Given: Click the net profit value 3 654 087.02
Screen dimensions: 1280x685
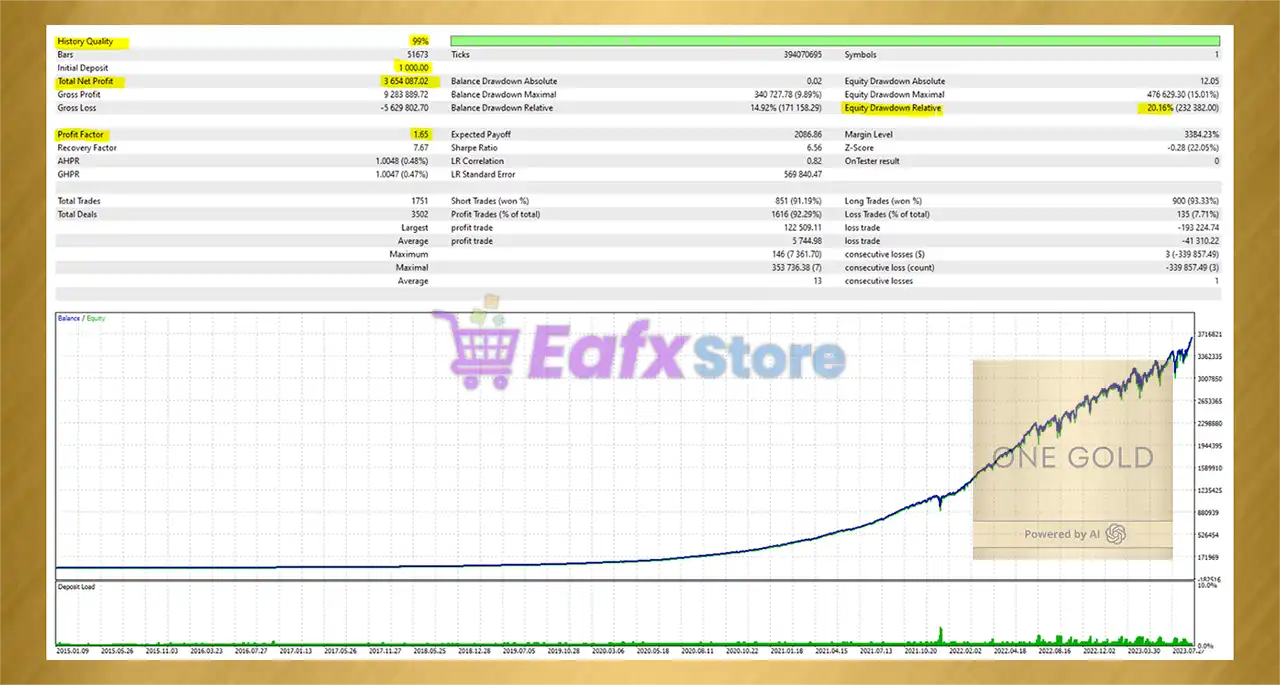Looking at the screenshot, I should [x=405, y=81].
